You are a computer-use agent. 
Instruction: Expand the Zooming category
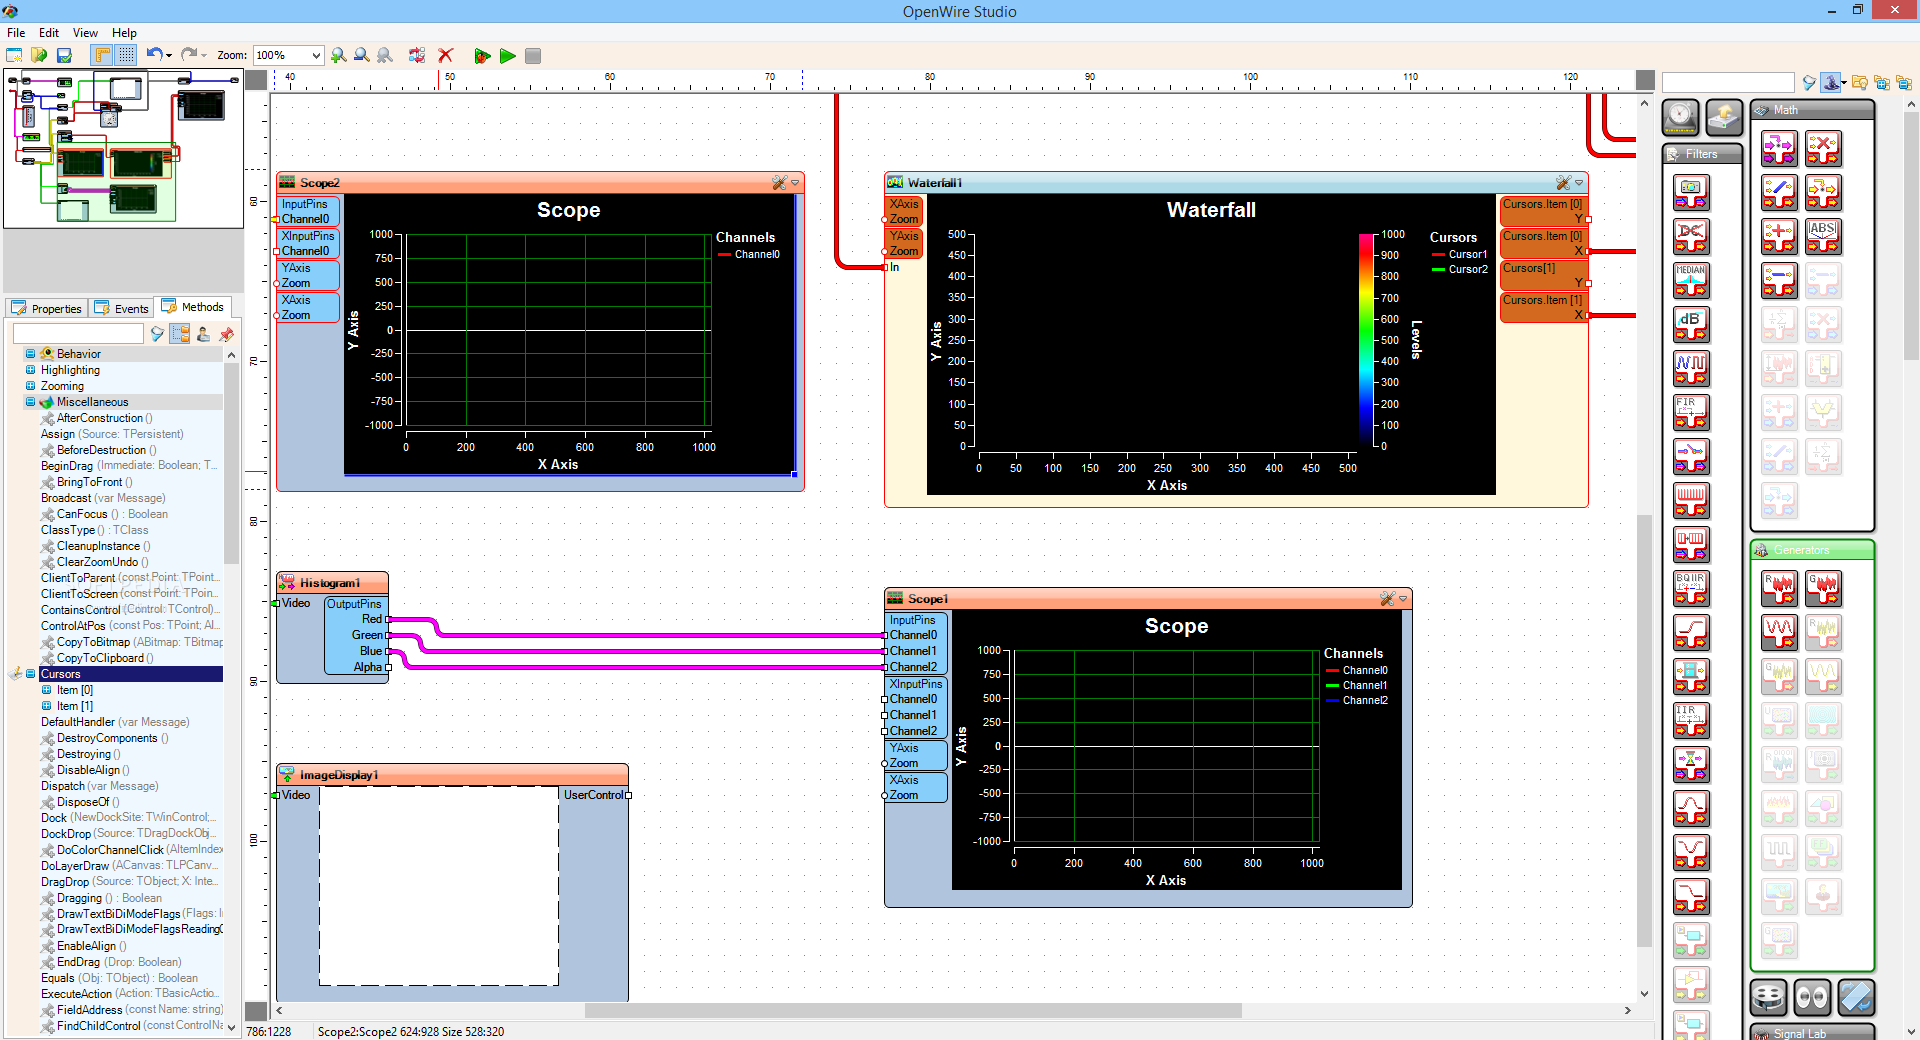tap(31, 386)
